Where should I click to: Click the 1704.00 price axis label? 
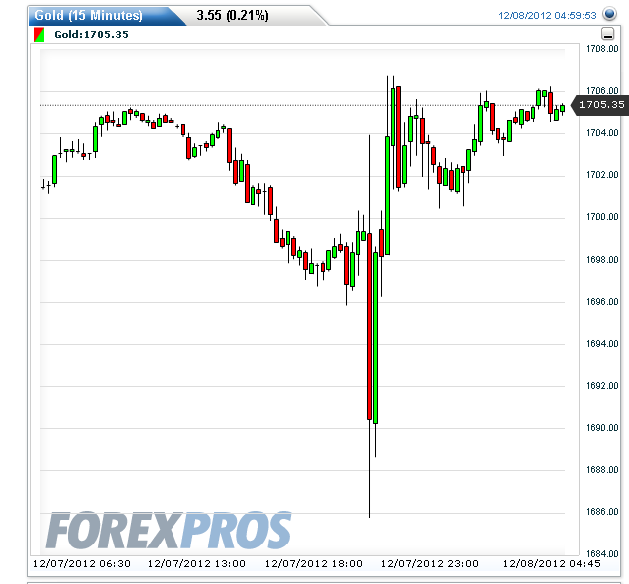click(602, 133)
